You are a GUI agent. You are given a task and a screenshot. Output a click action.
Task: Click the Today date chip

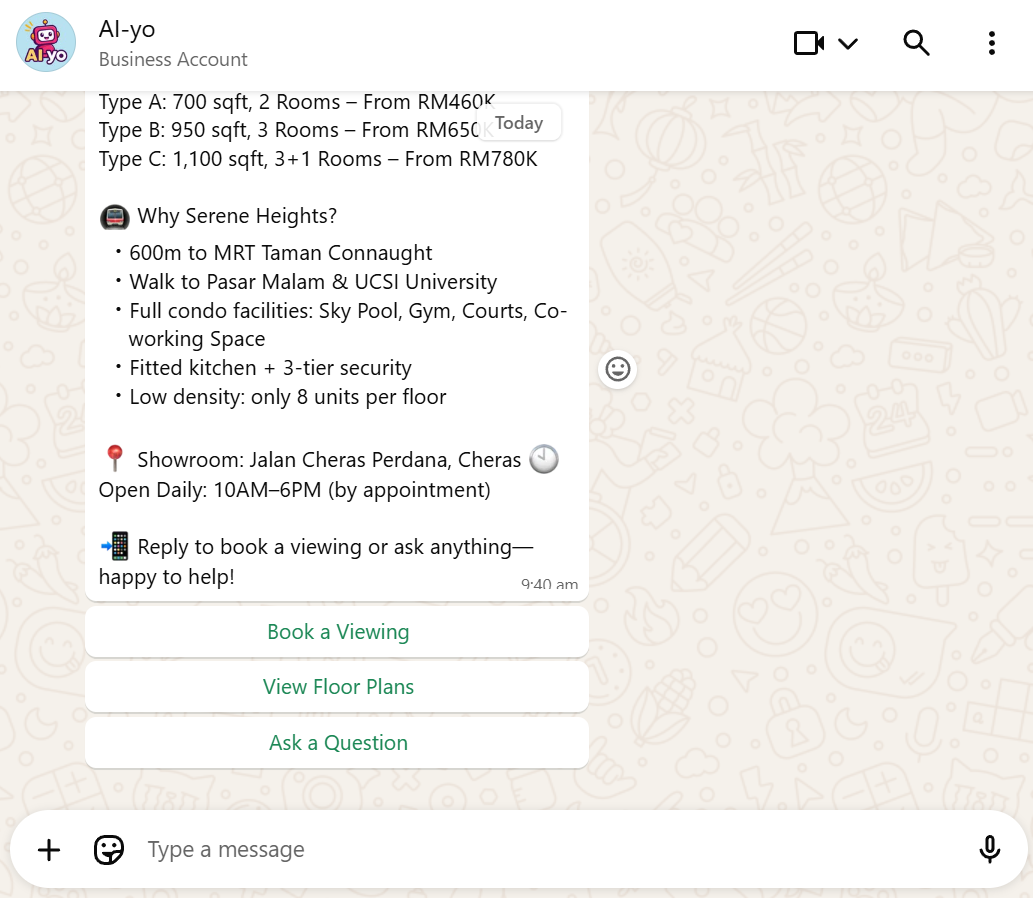pyautogui.click(x=519, y=122)
